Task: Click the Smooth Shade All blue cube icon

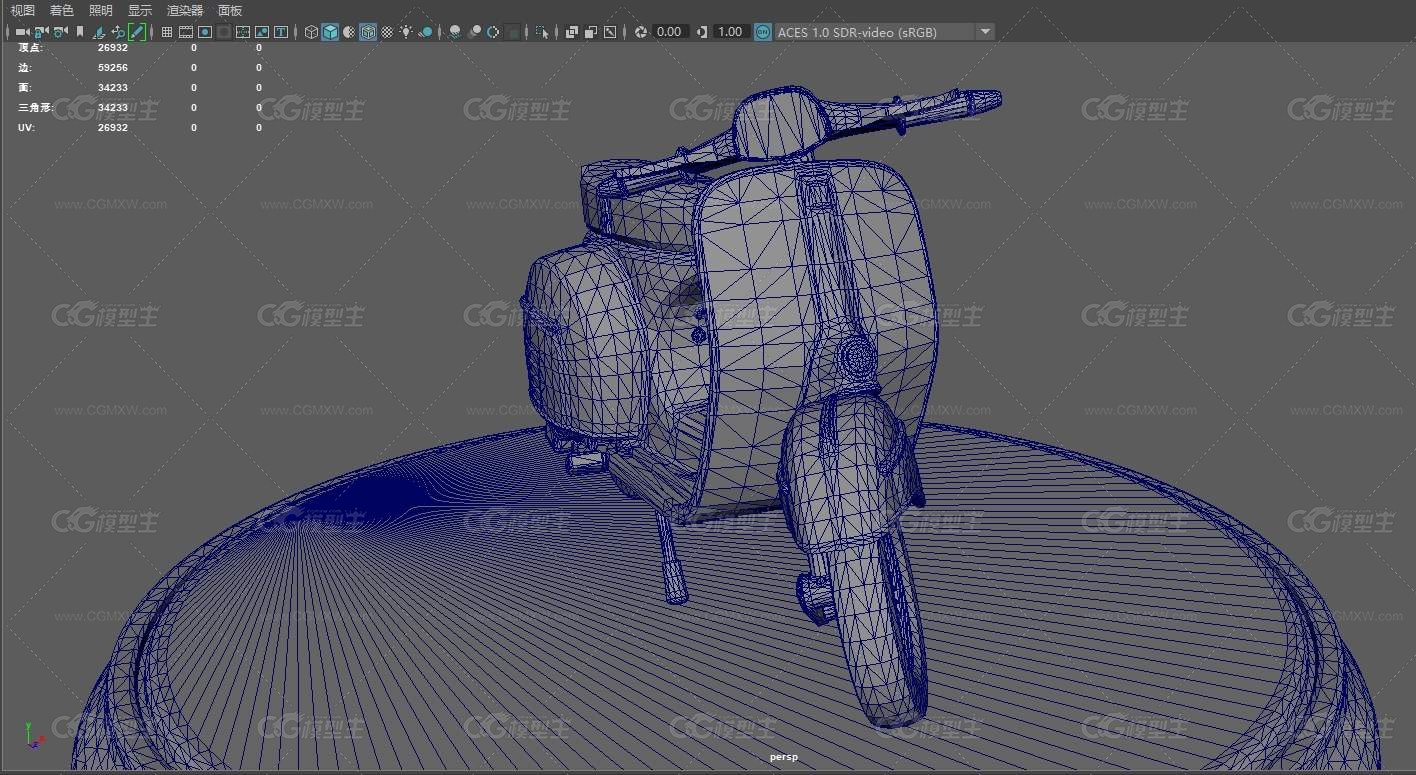Action: coord(330,32)
